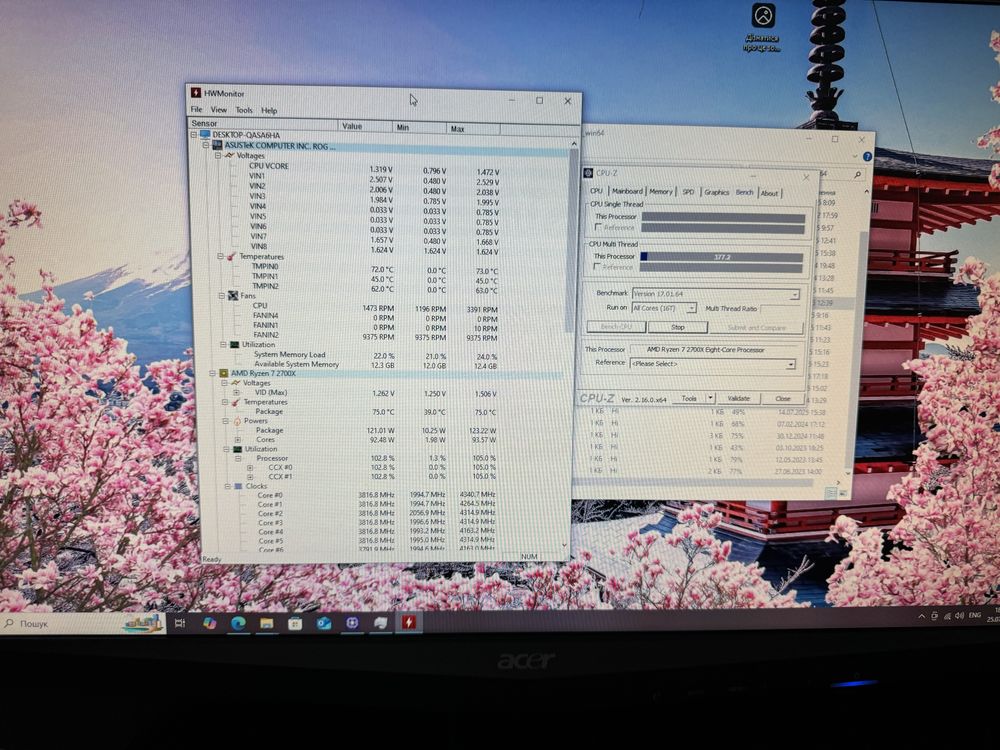
Task: Click the help question mark icon in Explorer window
Action: pos(867,156)
